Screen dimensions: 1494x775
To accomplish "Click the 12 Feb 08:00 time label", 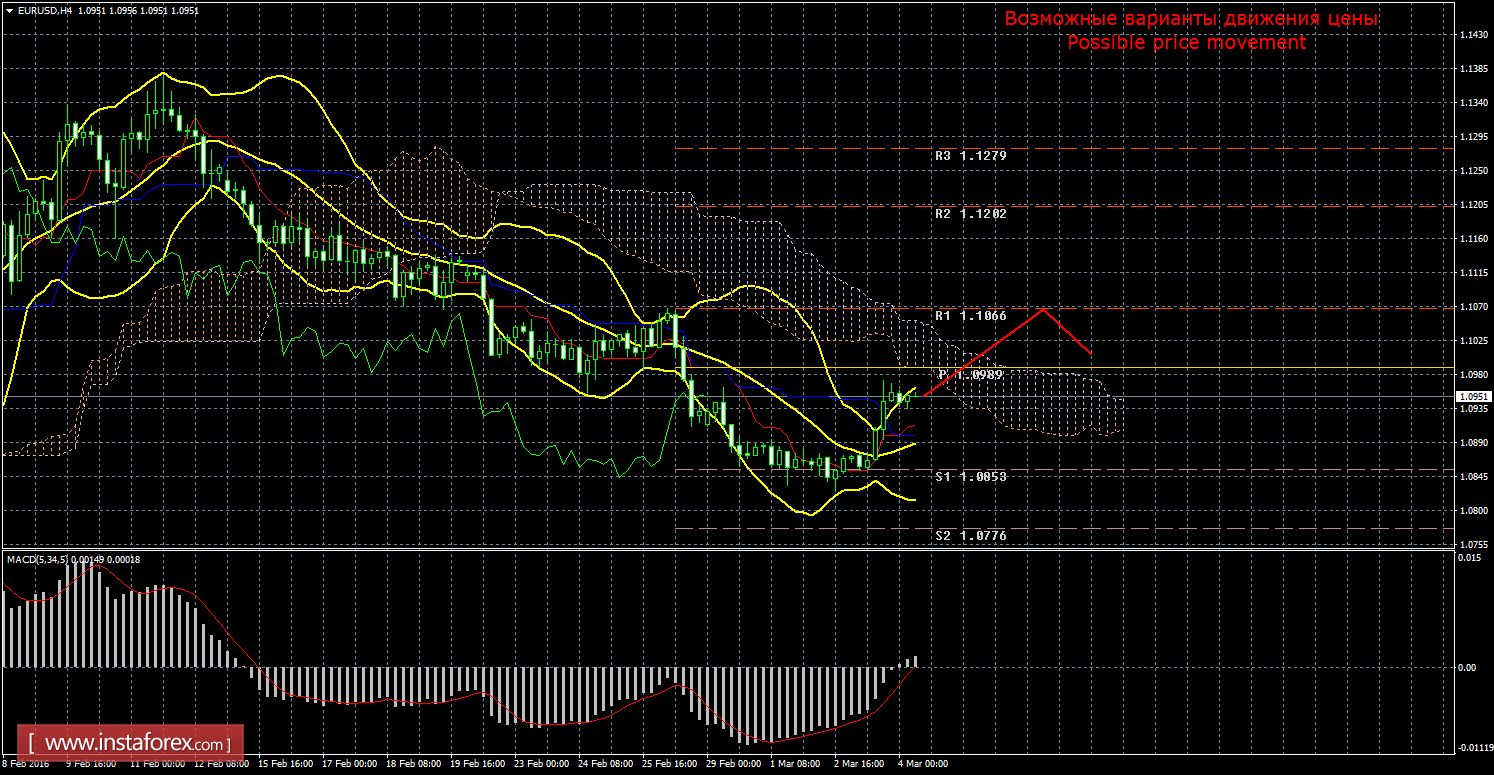I will click(x=220, y=764).
